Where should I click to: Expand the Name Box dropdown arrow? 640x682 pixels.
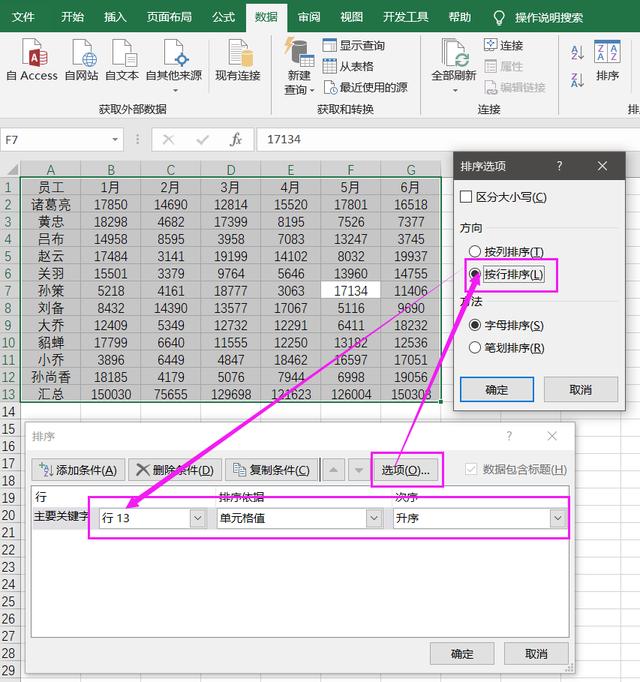(115, 140)
